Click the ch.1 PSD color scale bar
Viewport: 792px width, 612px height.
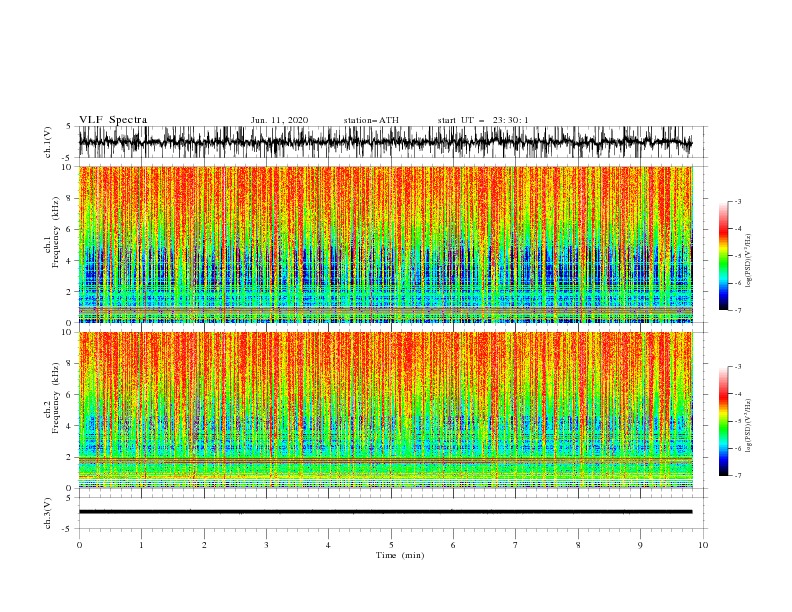pos(723,256)
